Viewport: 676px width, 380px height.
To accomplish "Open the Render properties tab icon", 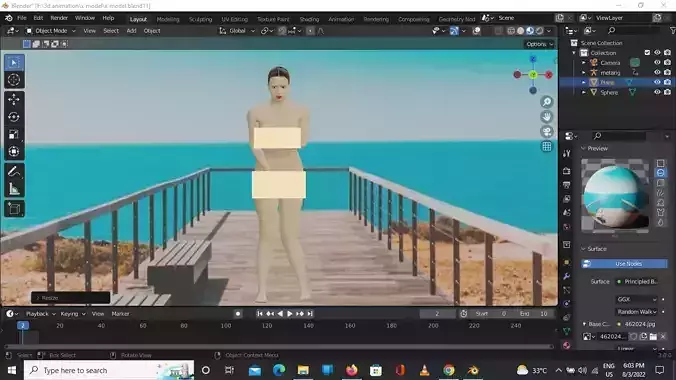I will click(566, 171).
